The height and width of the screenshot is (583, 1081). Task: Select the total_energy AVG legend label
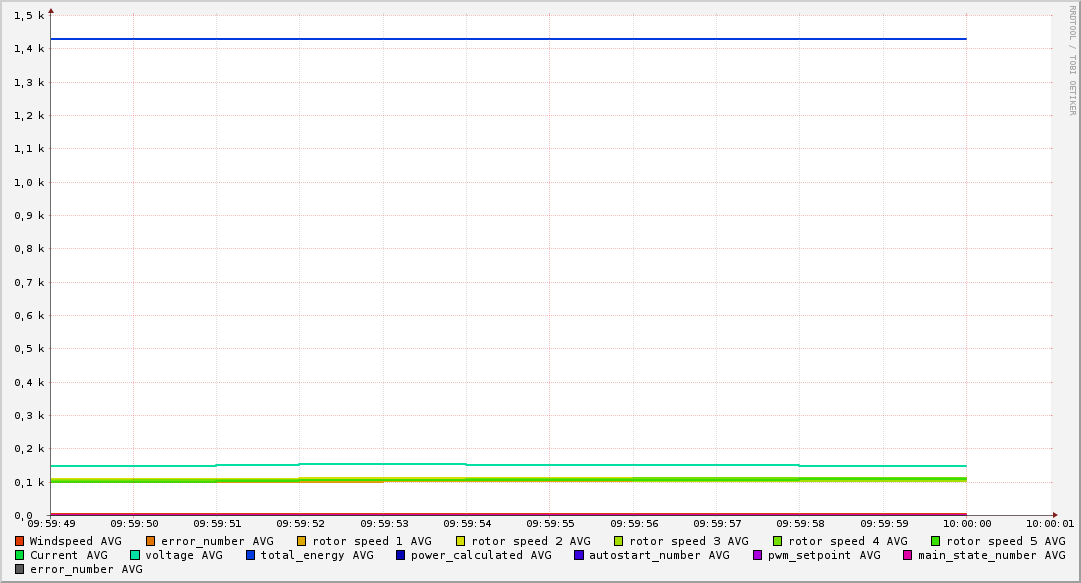click(316, 555)
